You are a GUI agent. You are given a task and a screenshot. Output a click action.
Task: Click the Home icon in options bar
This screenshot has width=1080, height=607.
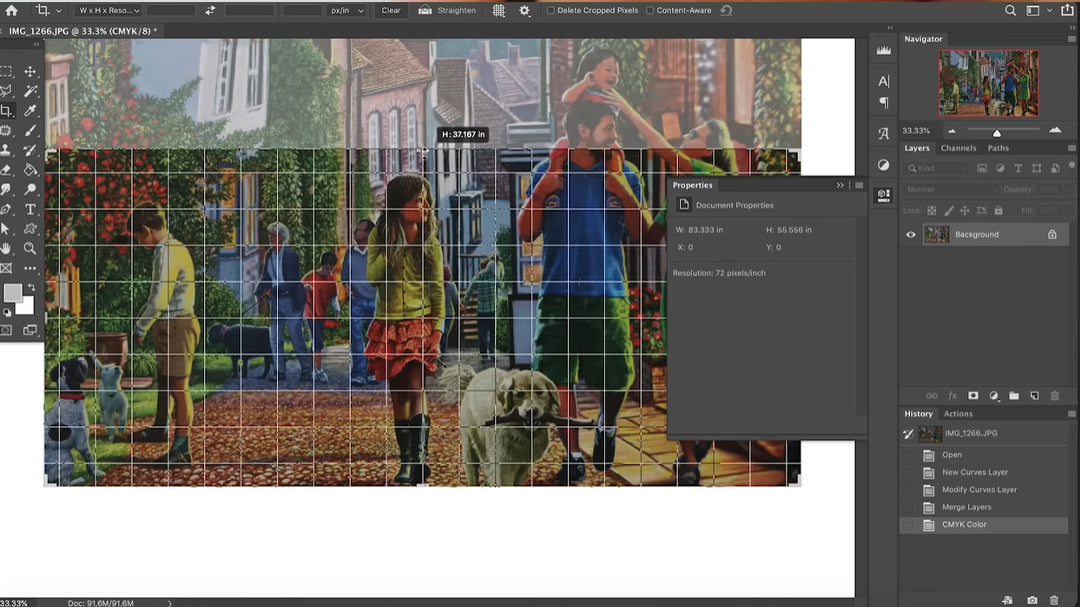click(x=12, y=10)
